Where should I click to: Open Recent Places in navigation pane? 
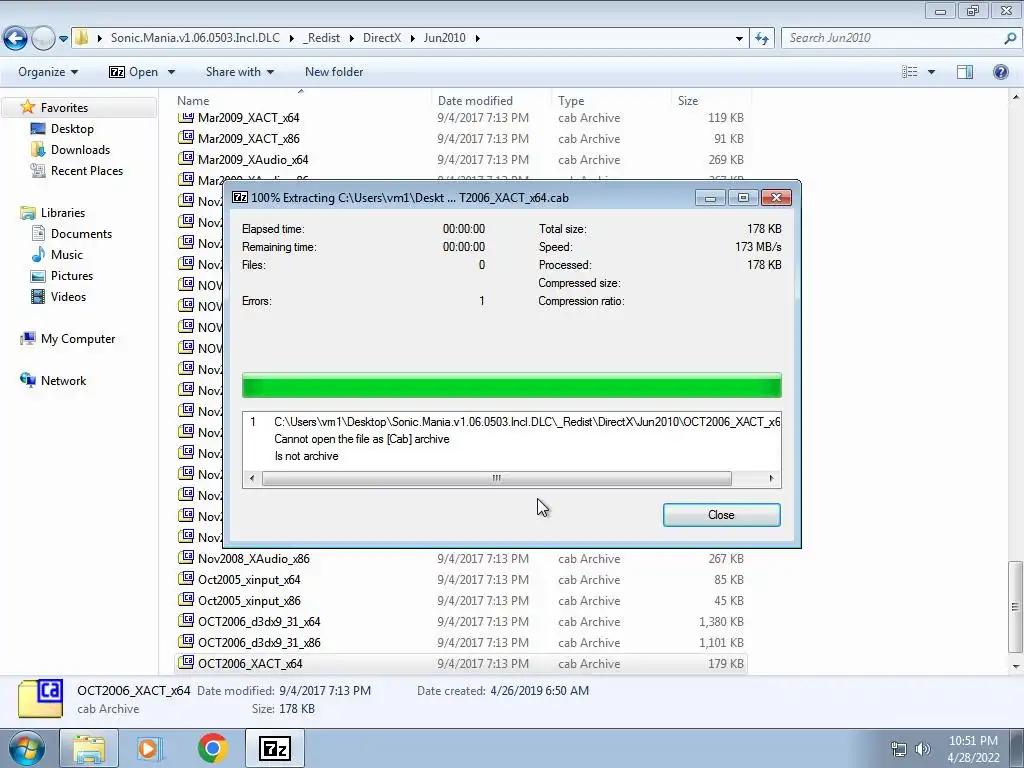[87, 170]
